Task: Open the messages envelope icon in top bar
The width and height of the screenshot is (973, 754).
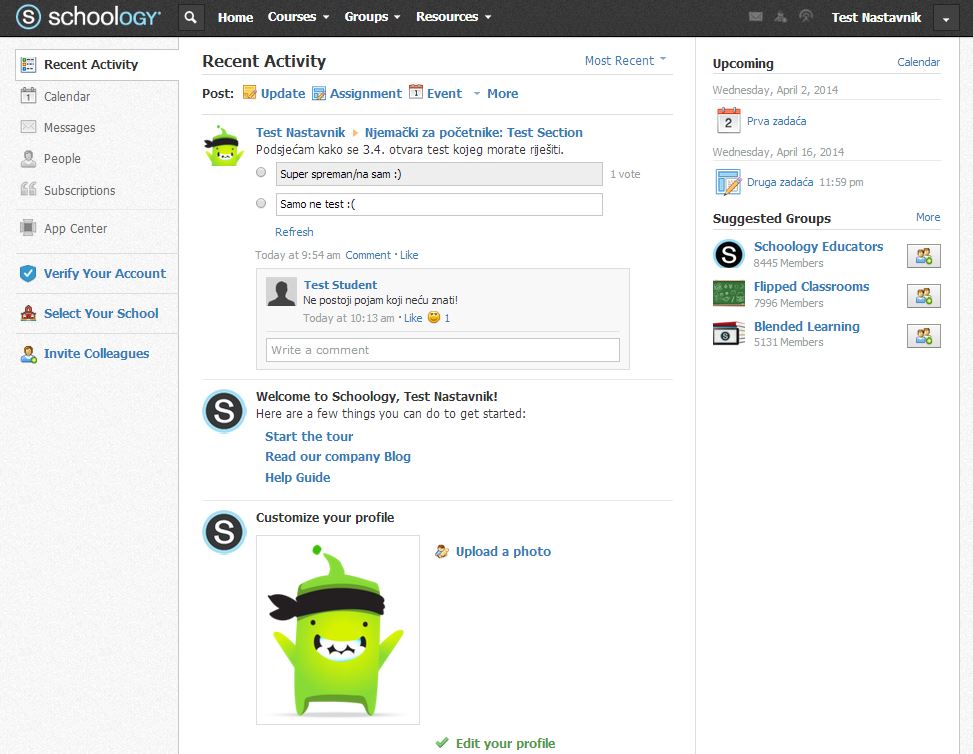Action: (x=755, y=17)
